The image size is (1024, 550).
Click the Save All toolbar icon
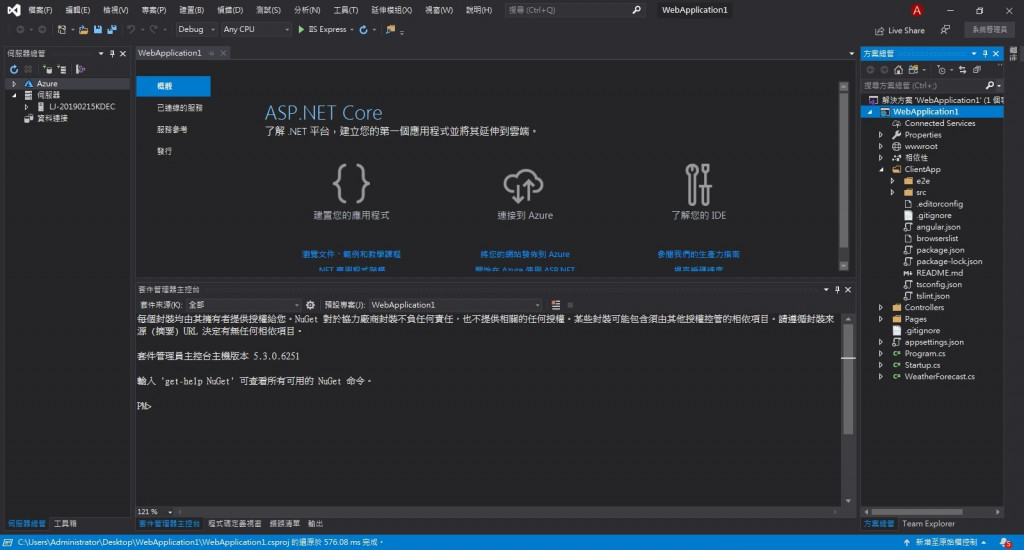click(112, 29)
